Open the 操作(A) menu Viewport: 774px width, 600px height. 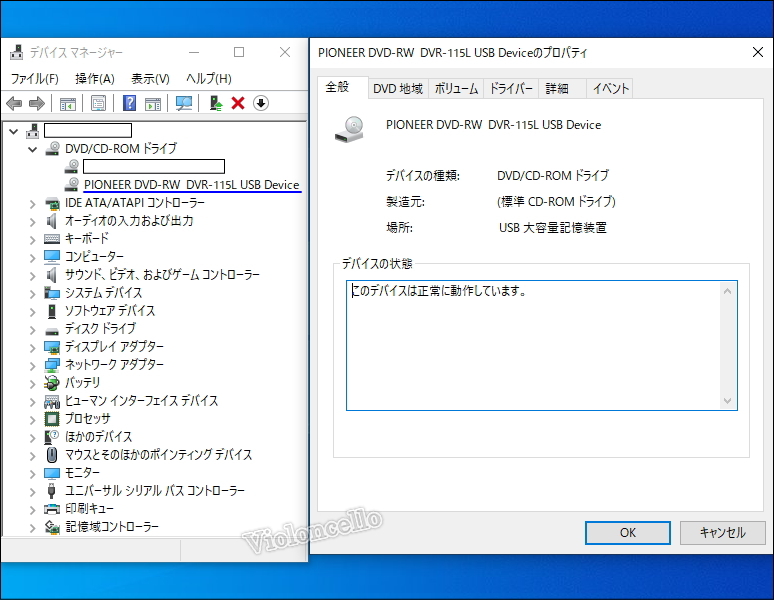point(95,78)
